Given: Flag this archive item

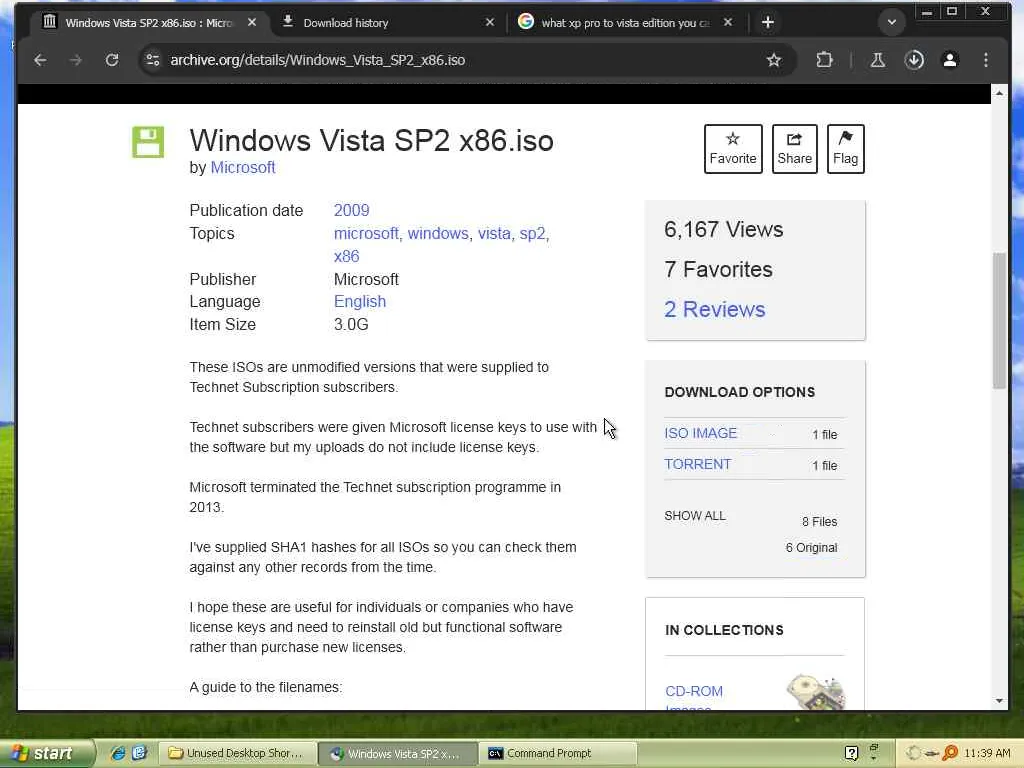Looking at the screenshot, I should coord(845,149).
